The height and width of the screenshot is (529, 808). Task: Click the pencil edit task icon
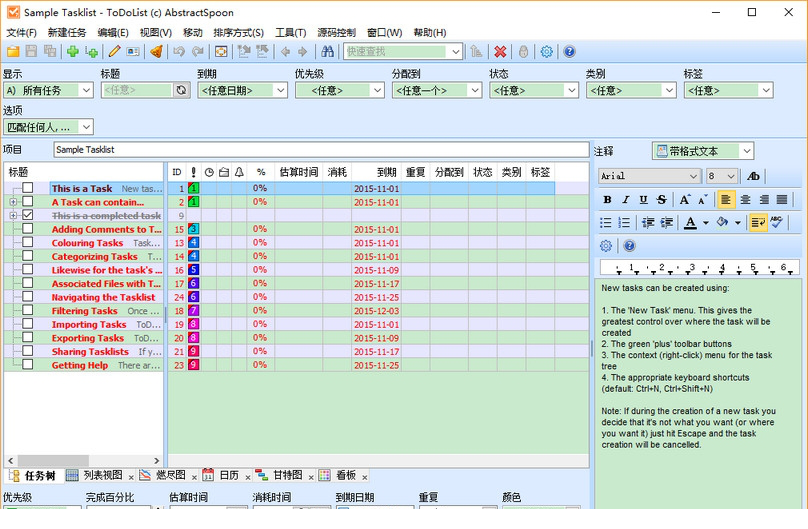click(114, 52)
